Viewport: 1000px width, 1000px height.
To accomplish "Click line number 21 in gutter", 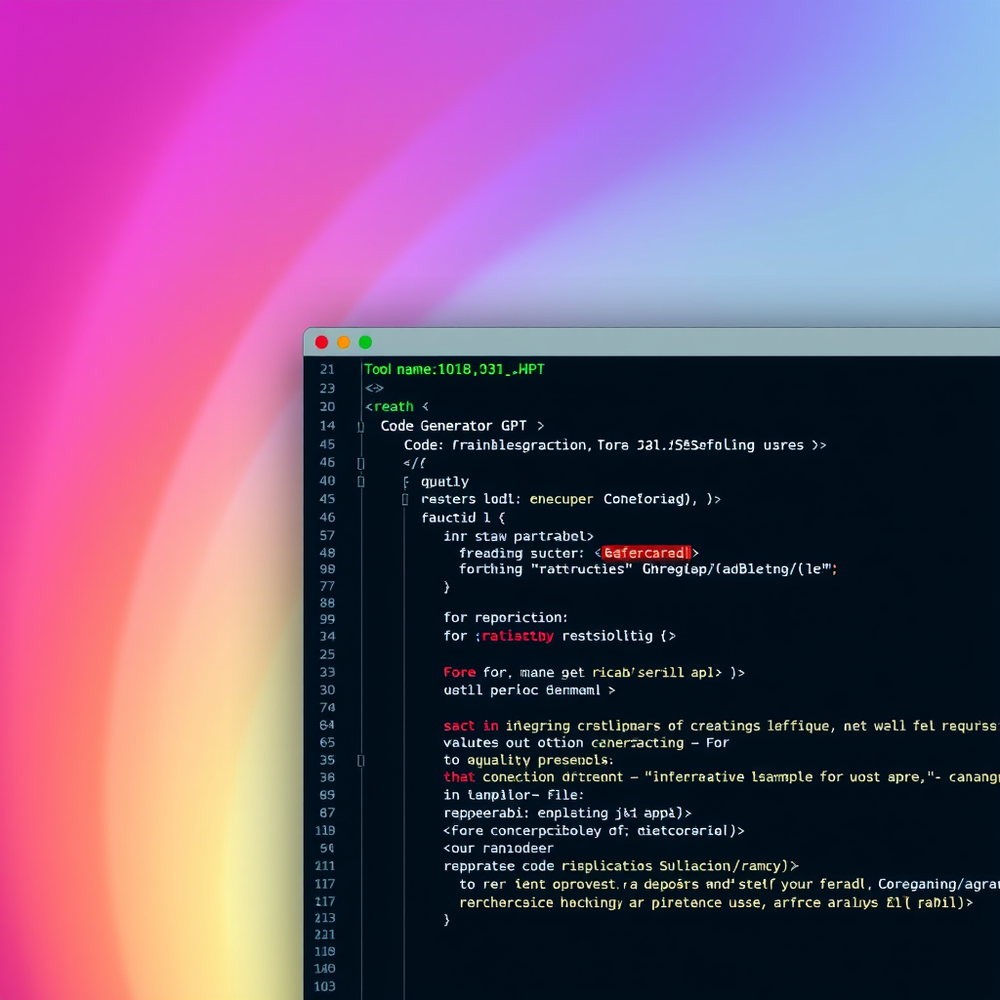I will (327, 370).
